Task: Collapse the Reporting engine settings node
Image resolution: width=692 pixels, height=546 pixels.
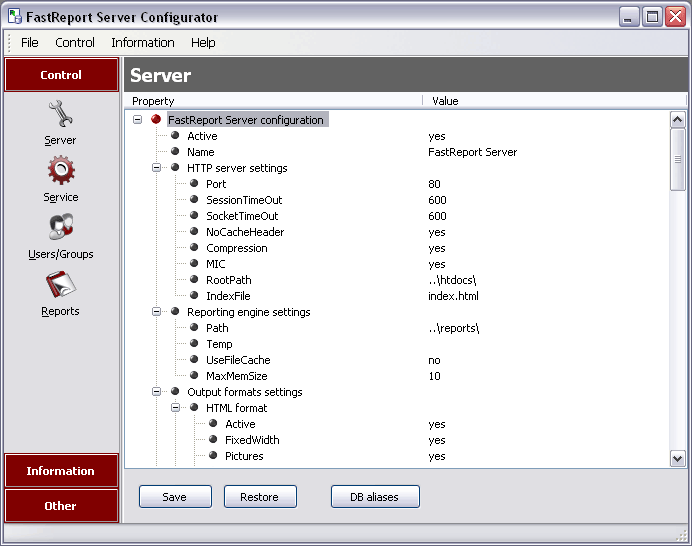Action: [x=157, y=312]
